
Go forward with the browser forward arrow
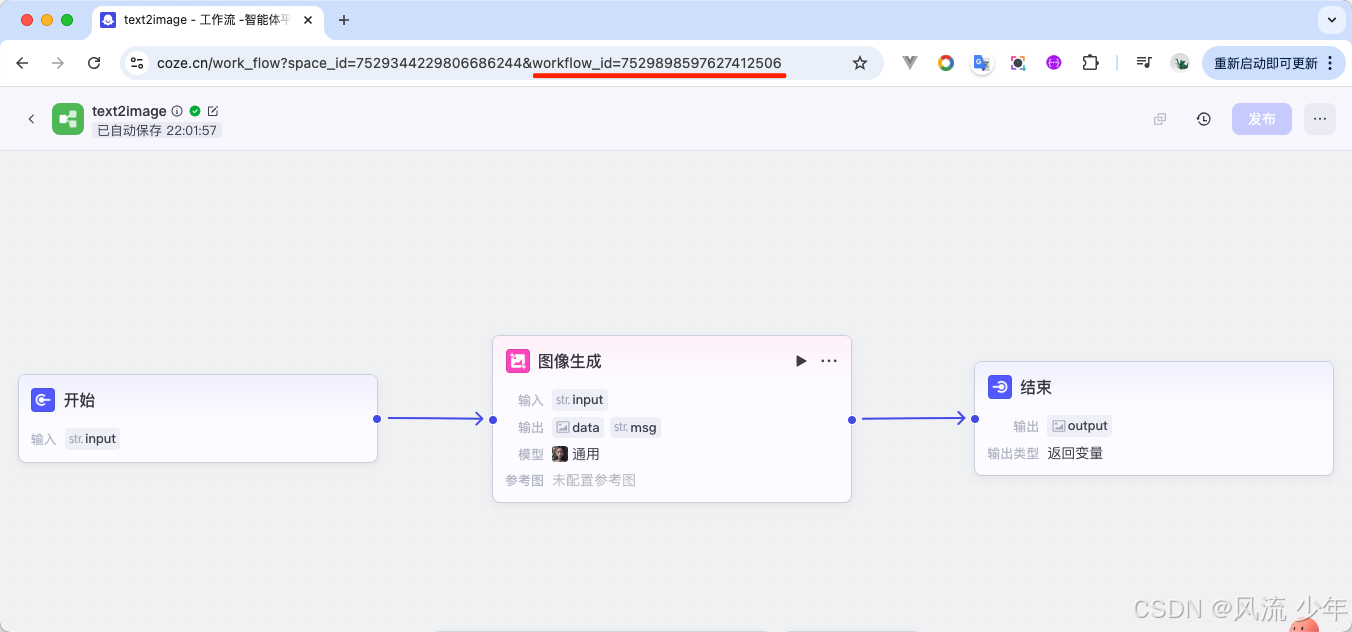[x=58, y=63]
